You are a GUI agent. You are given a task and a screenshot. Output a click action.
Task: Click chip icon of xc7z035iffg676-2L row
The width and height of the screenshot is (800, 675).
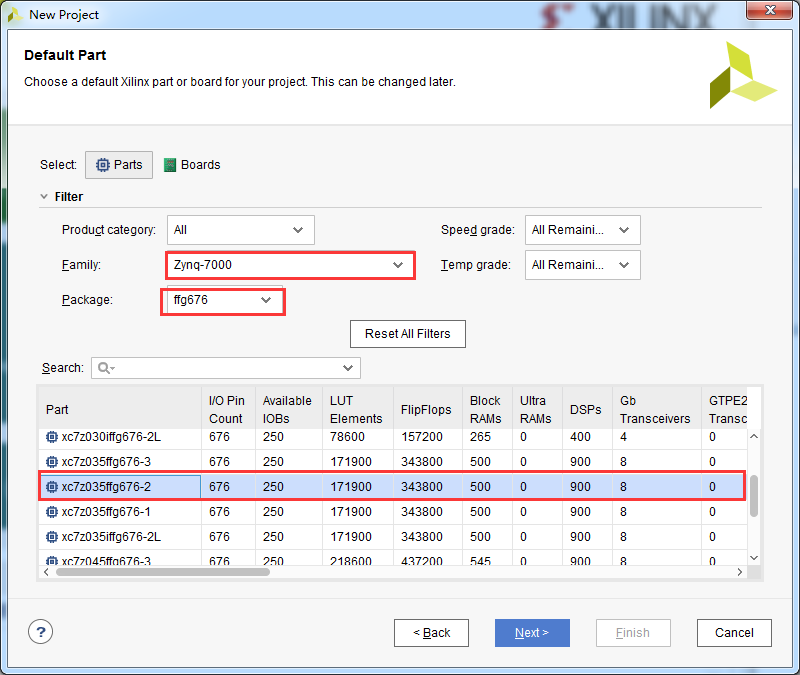tap(52, 537)
